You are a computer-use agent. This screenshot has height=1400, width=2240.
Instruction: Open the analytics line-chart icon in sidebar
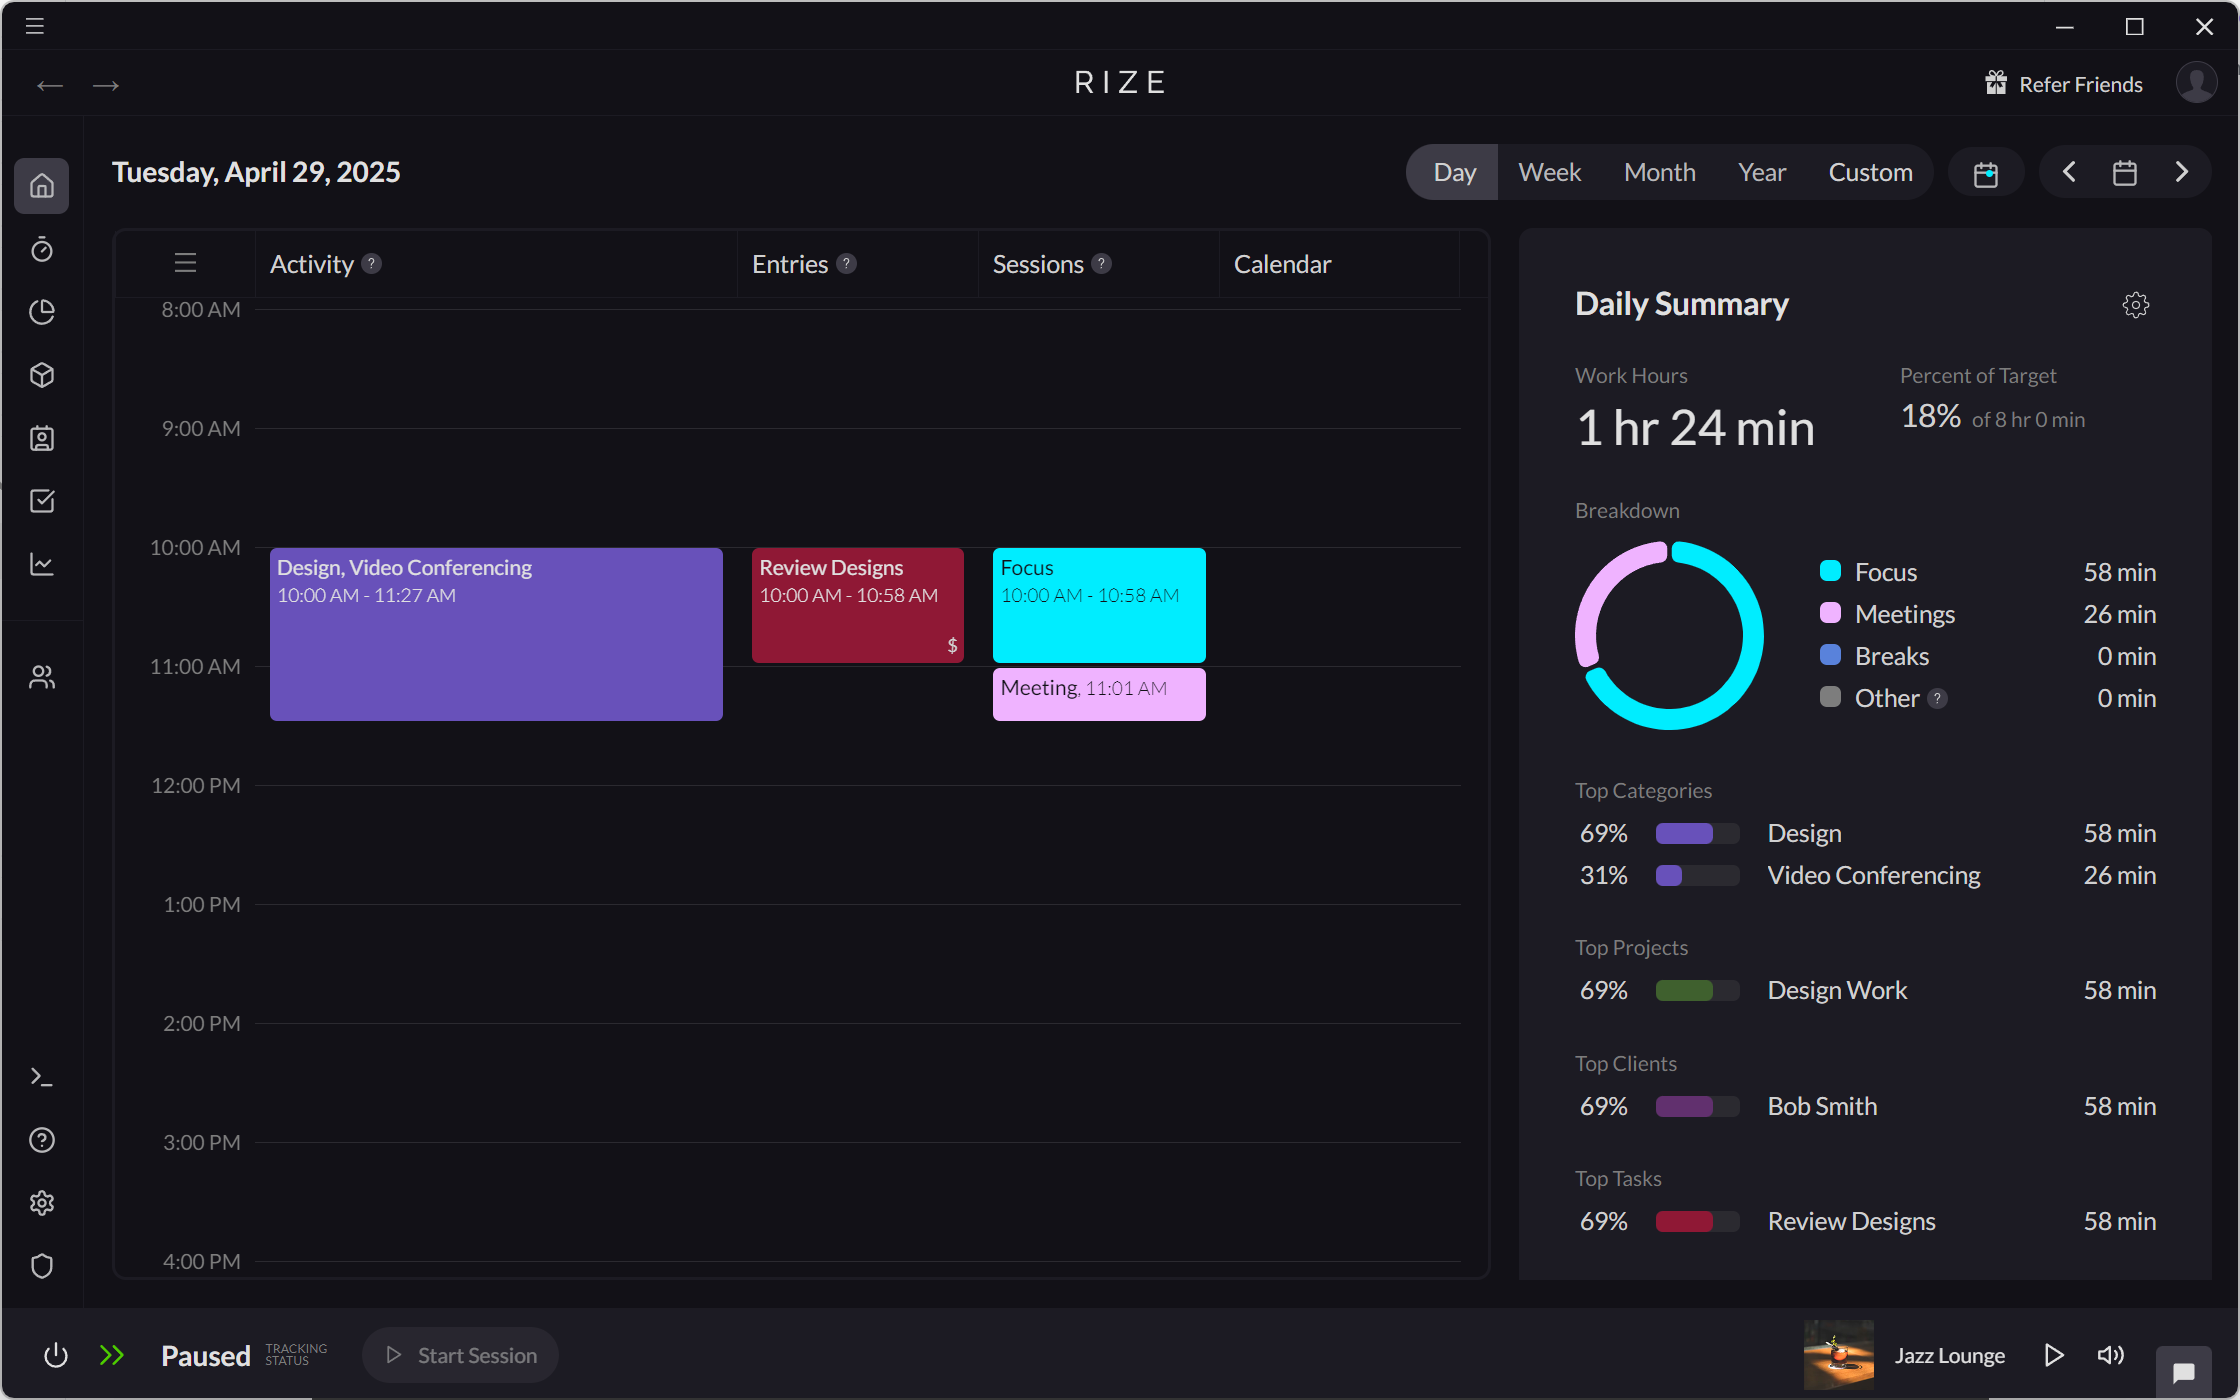pos(42,564)
